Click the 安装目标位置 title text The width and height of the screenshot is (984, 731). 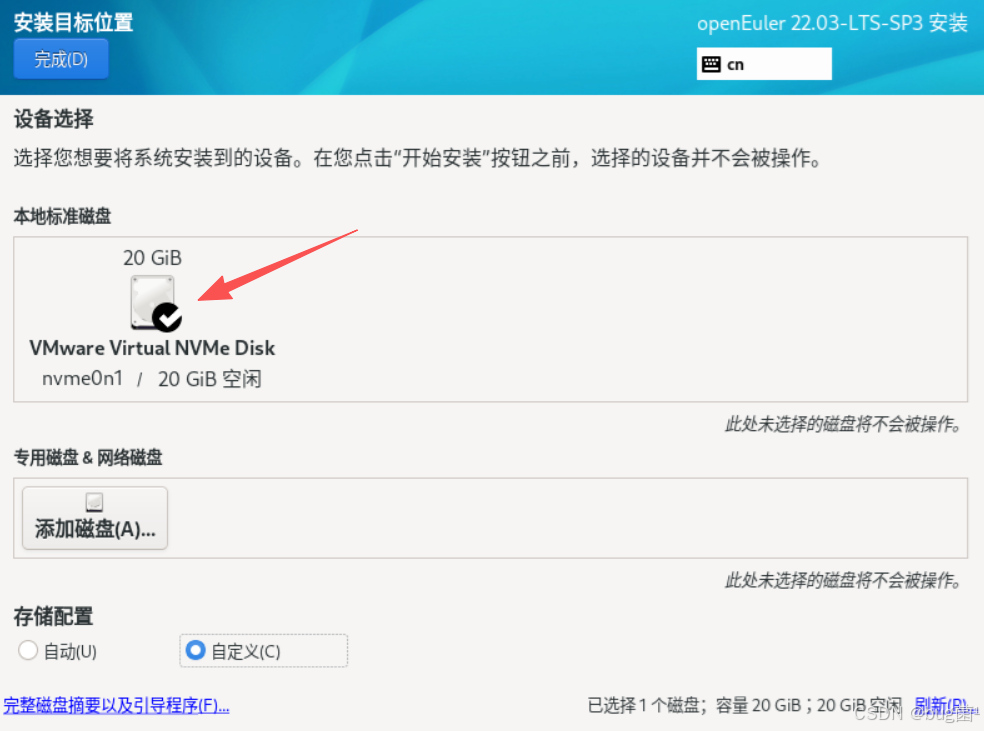(73, 23)
